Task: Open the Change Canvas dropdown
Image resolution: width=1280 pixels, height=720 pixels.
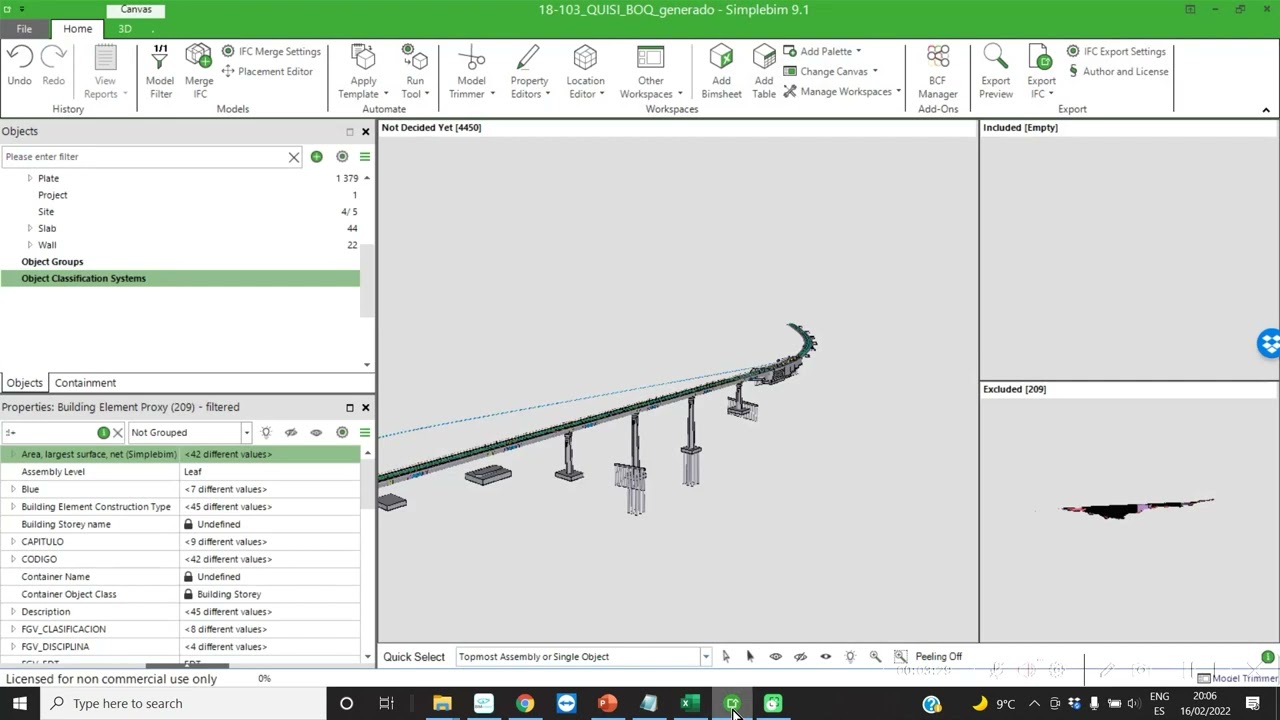Action: coord(830,71)
